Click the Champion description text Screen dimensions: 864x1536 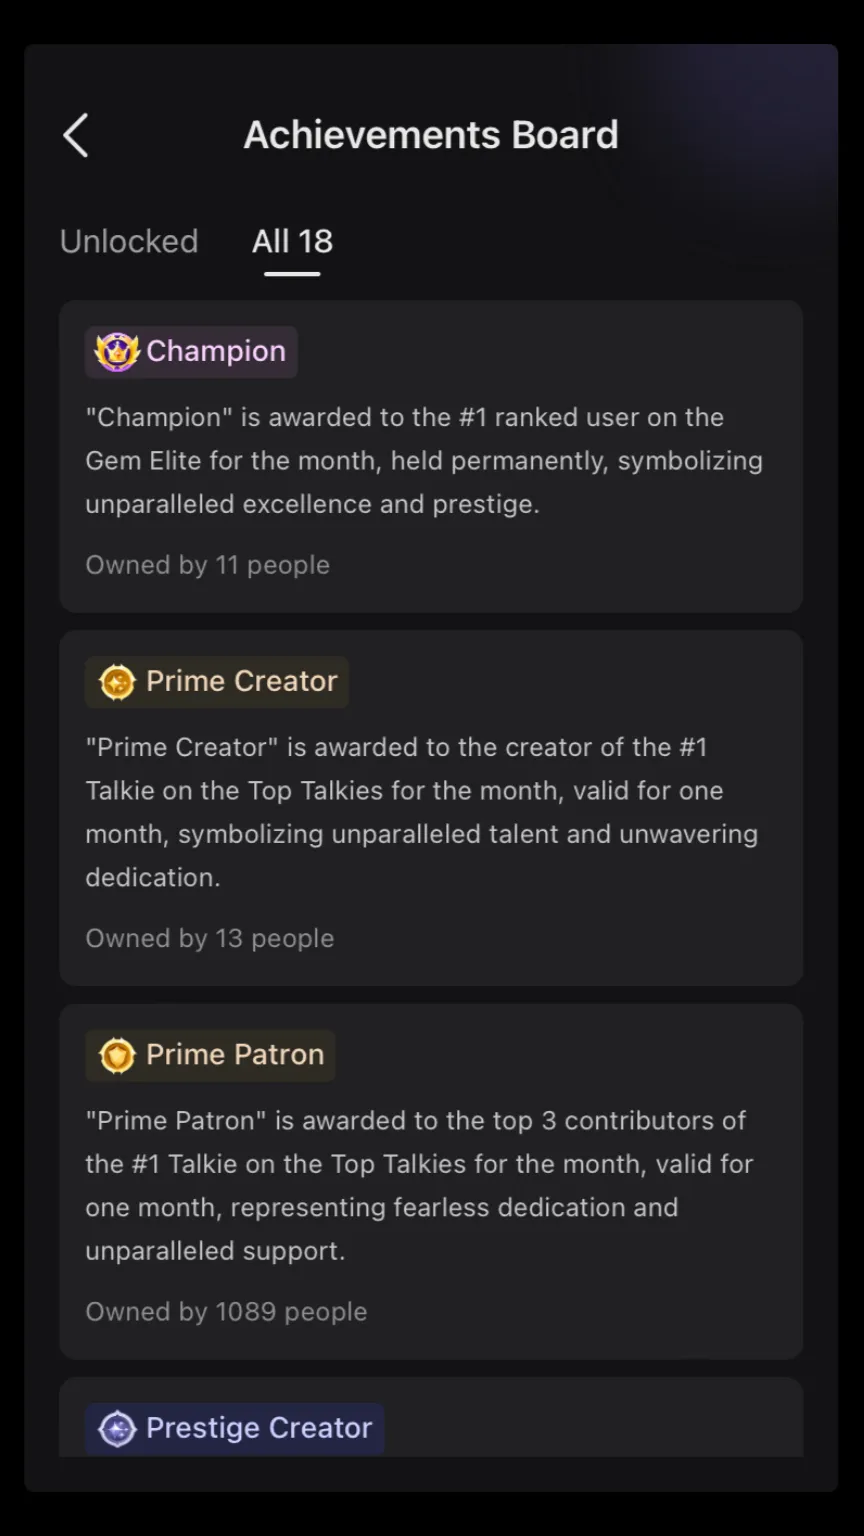pyautogui.click(x=424, y=460)
